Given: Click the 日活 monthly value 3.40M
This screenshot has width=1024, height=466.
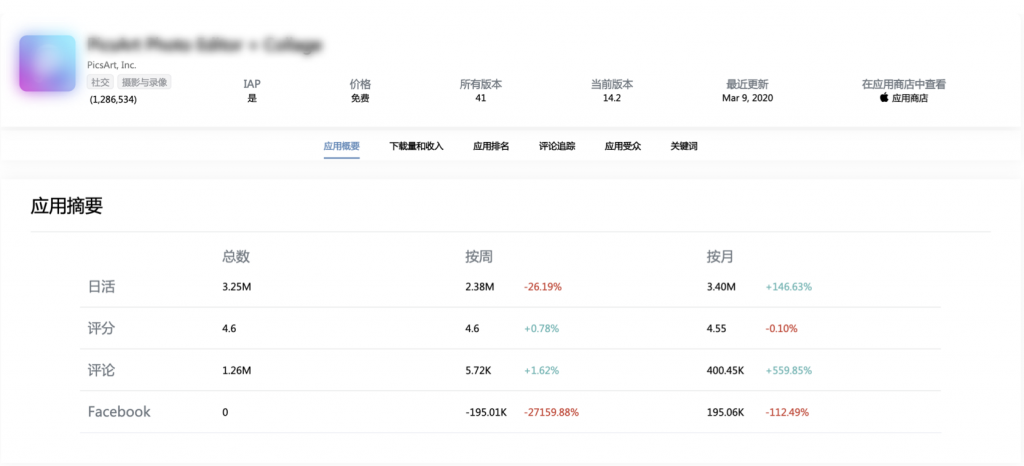Looking at the screenshot, I should [721, 287].
